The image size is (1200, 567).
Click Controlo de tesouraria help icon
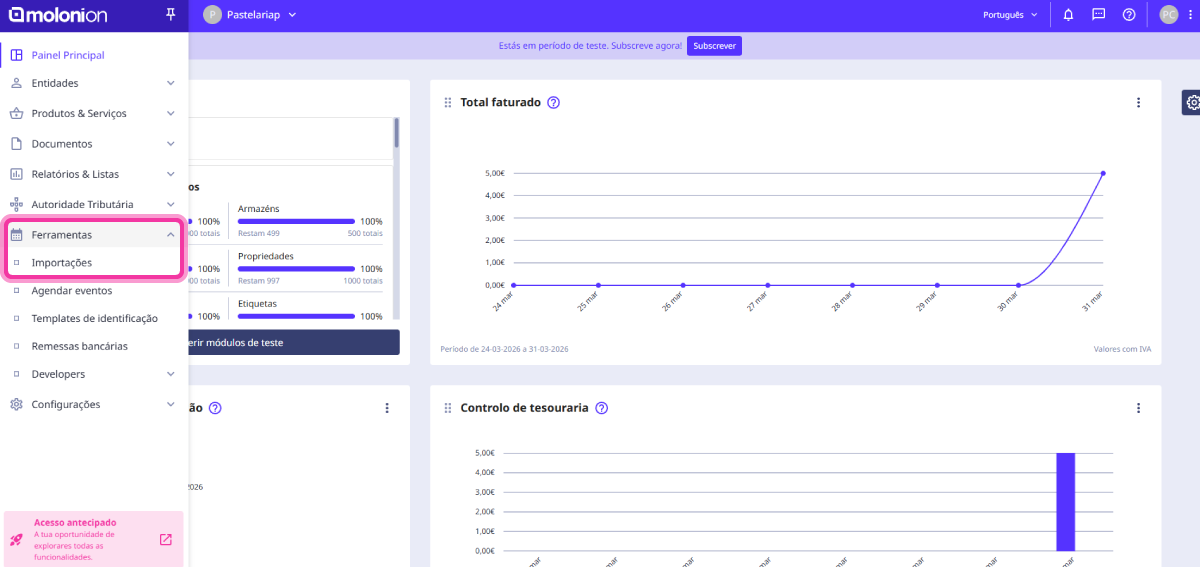tap(601, 408)
